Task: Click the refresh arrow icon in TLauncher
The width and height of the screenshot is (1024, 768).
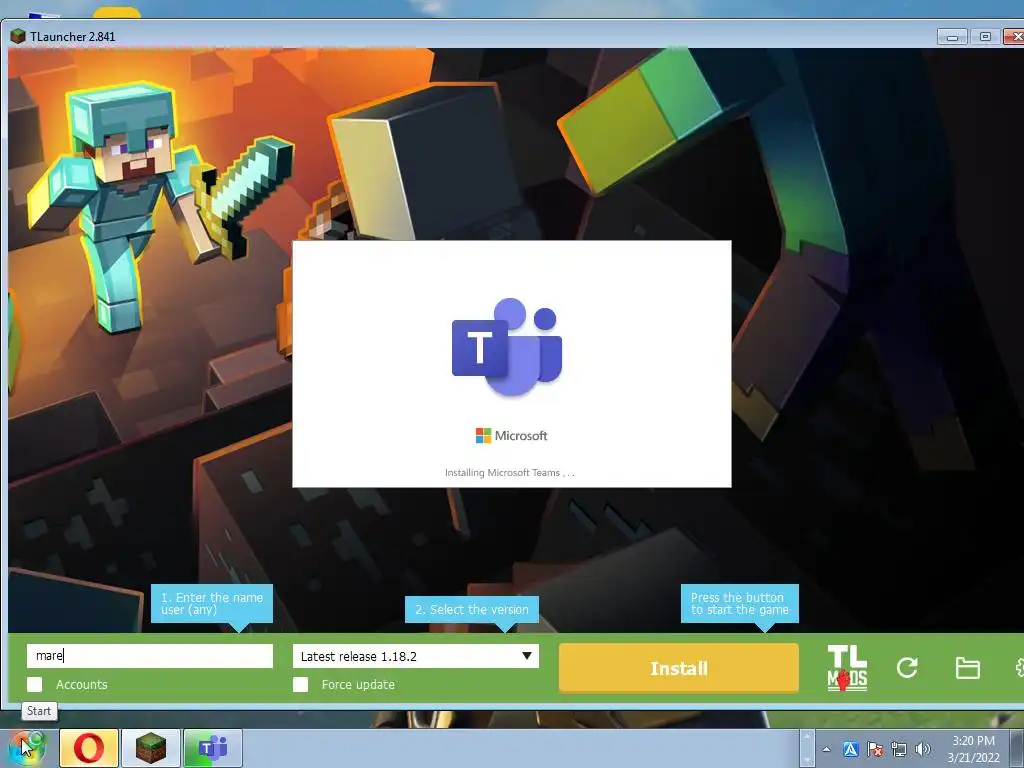Action: click(x=907, y=667)
